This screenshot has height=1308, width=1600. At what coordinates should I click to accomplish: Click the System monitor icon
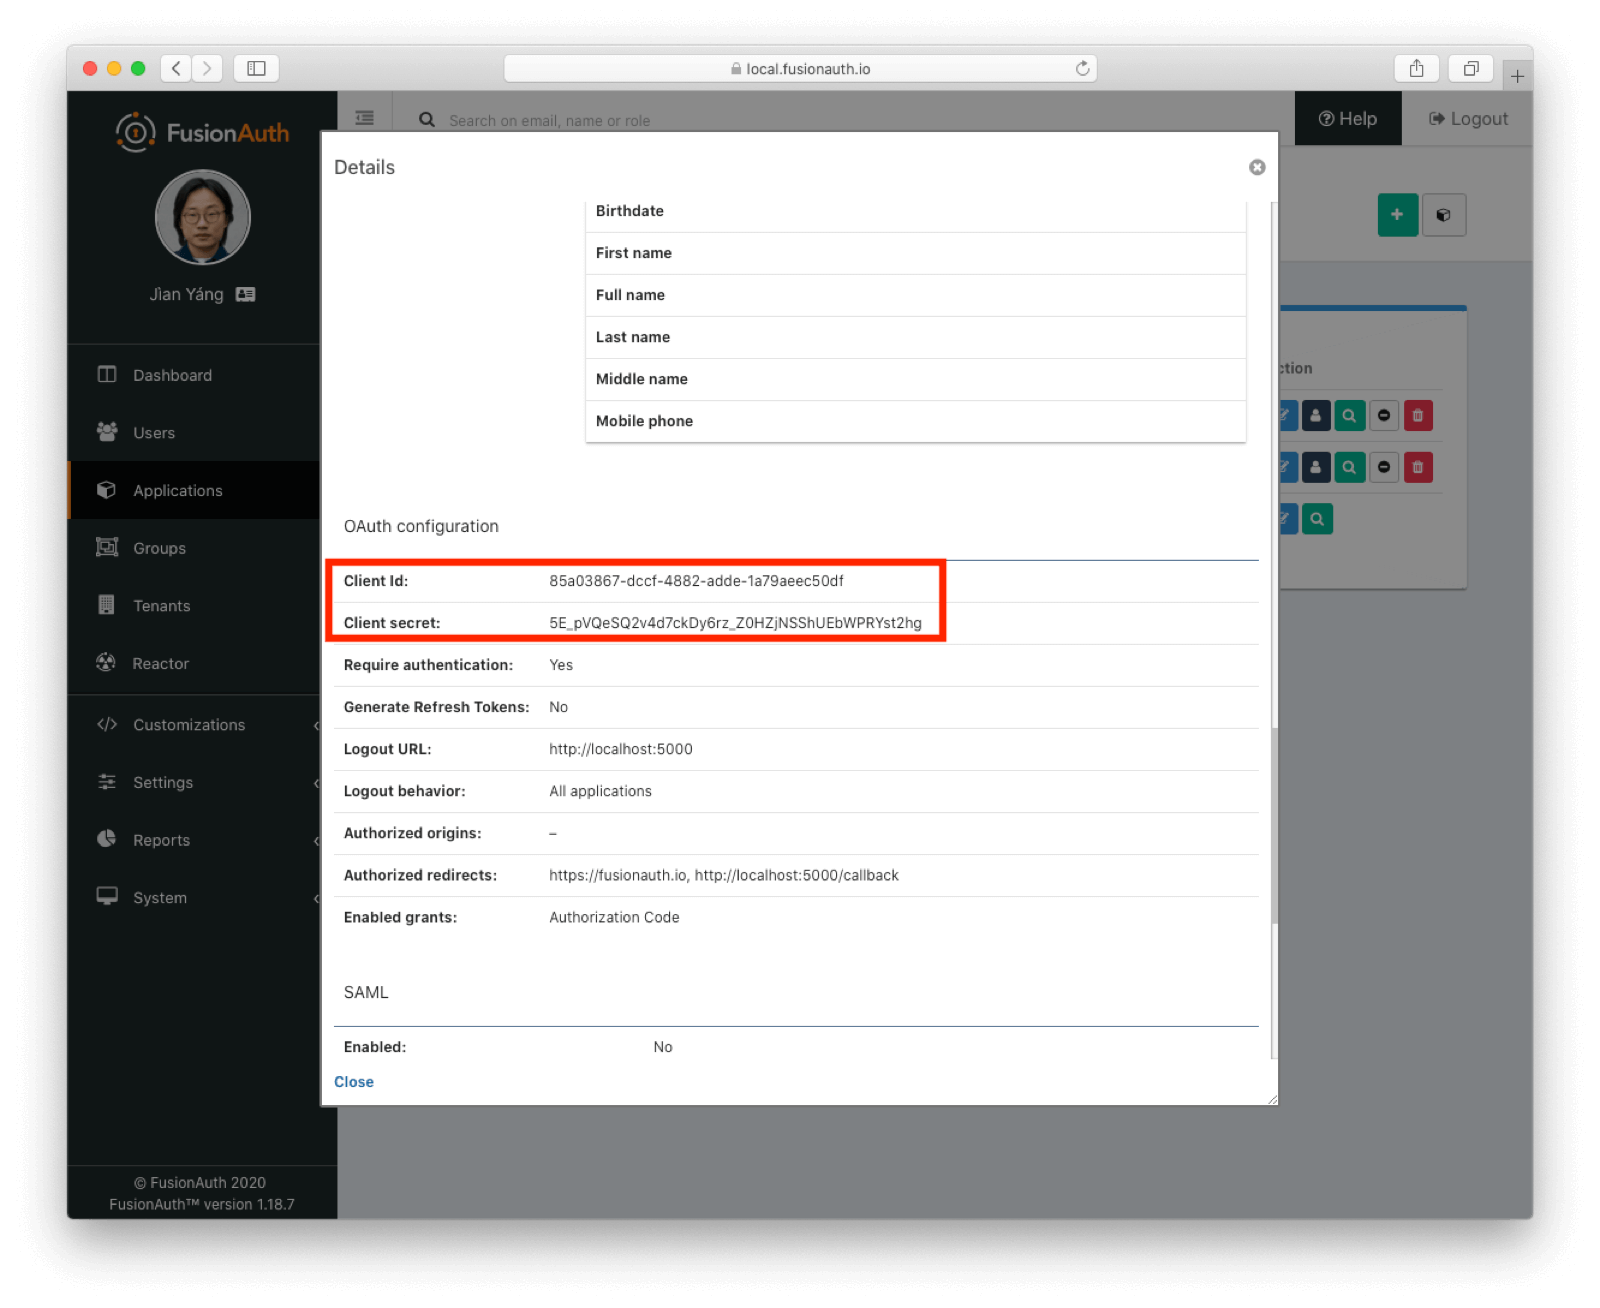tap(107, 896)
